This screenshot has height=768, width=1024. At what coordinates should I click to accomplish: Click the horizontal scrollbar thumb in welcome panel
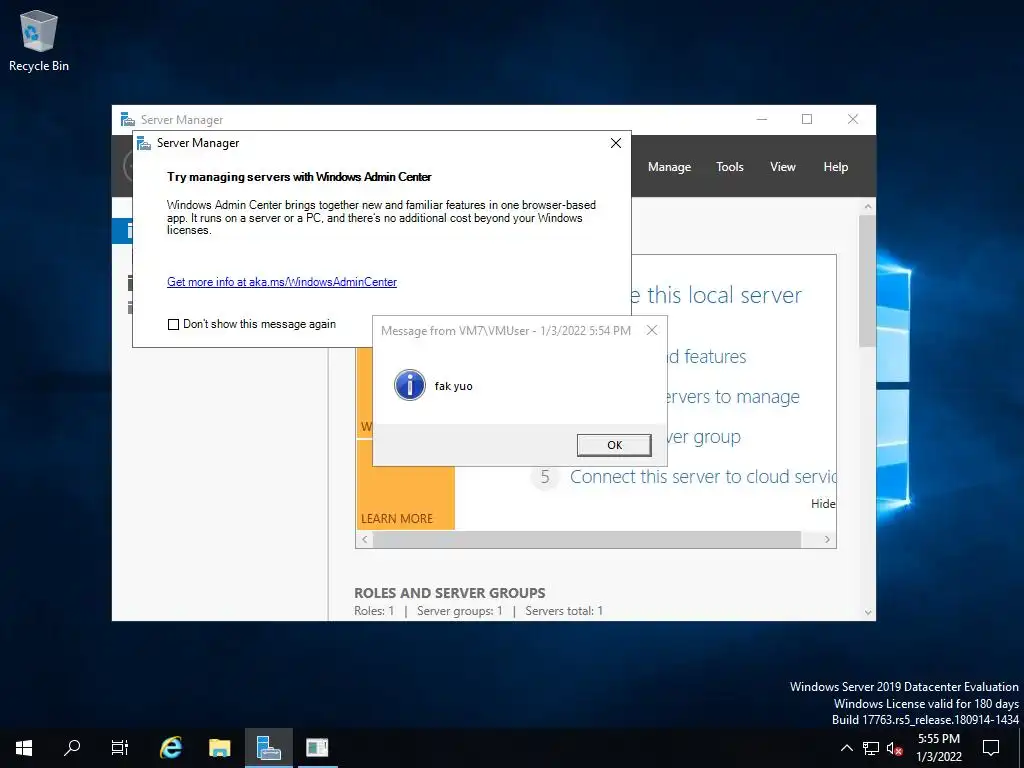[x=587, y=539]
